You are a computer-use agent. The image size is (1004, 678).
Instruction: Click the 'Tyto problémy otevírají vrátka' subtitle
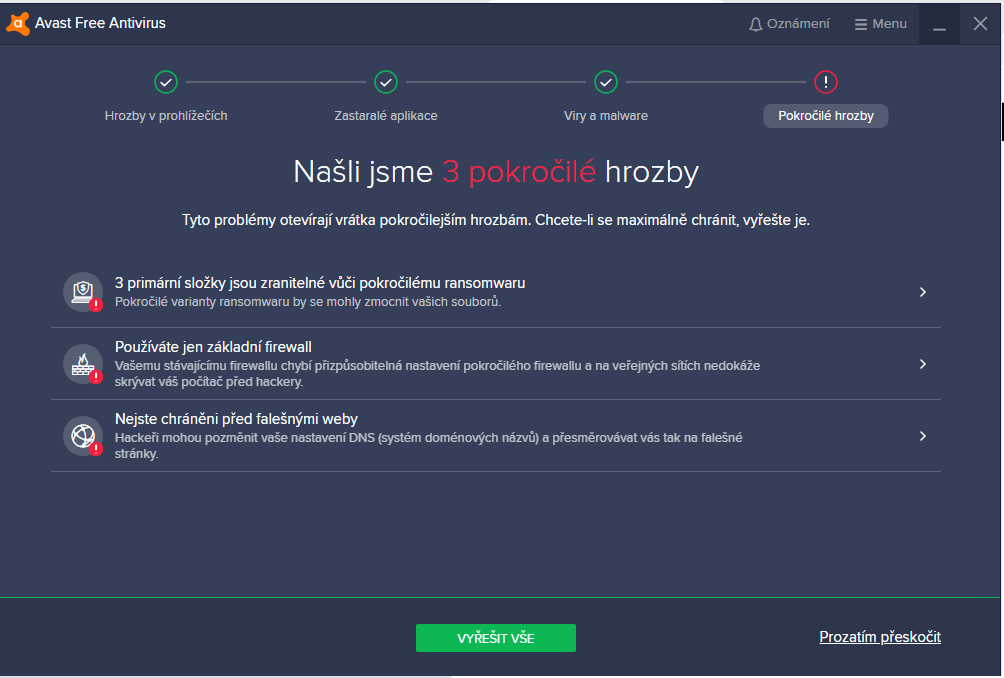tap(496, 220)
